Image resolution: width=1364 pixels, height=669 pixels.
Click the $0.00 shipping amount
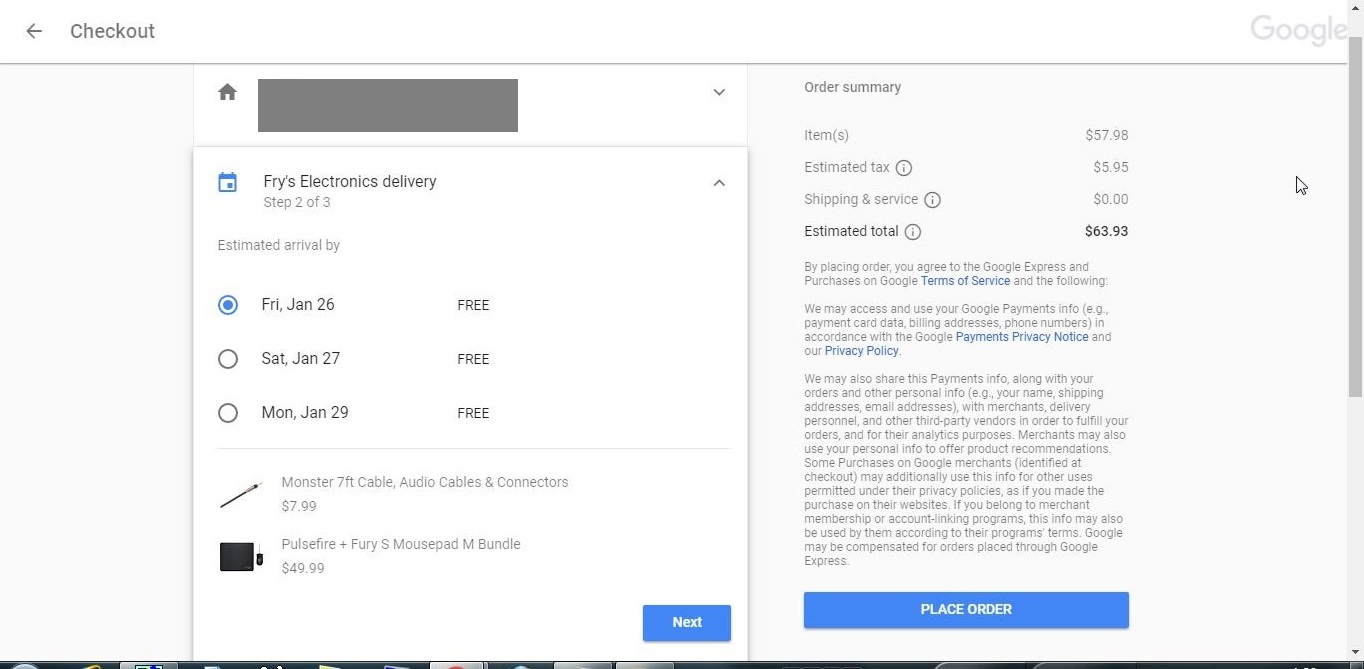click(1110, 199)
